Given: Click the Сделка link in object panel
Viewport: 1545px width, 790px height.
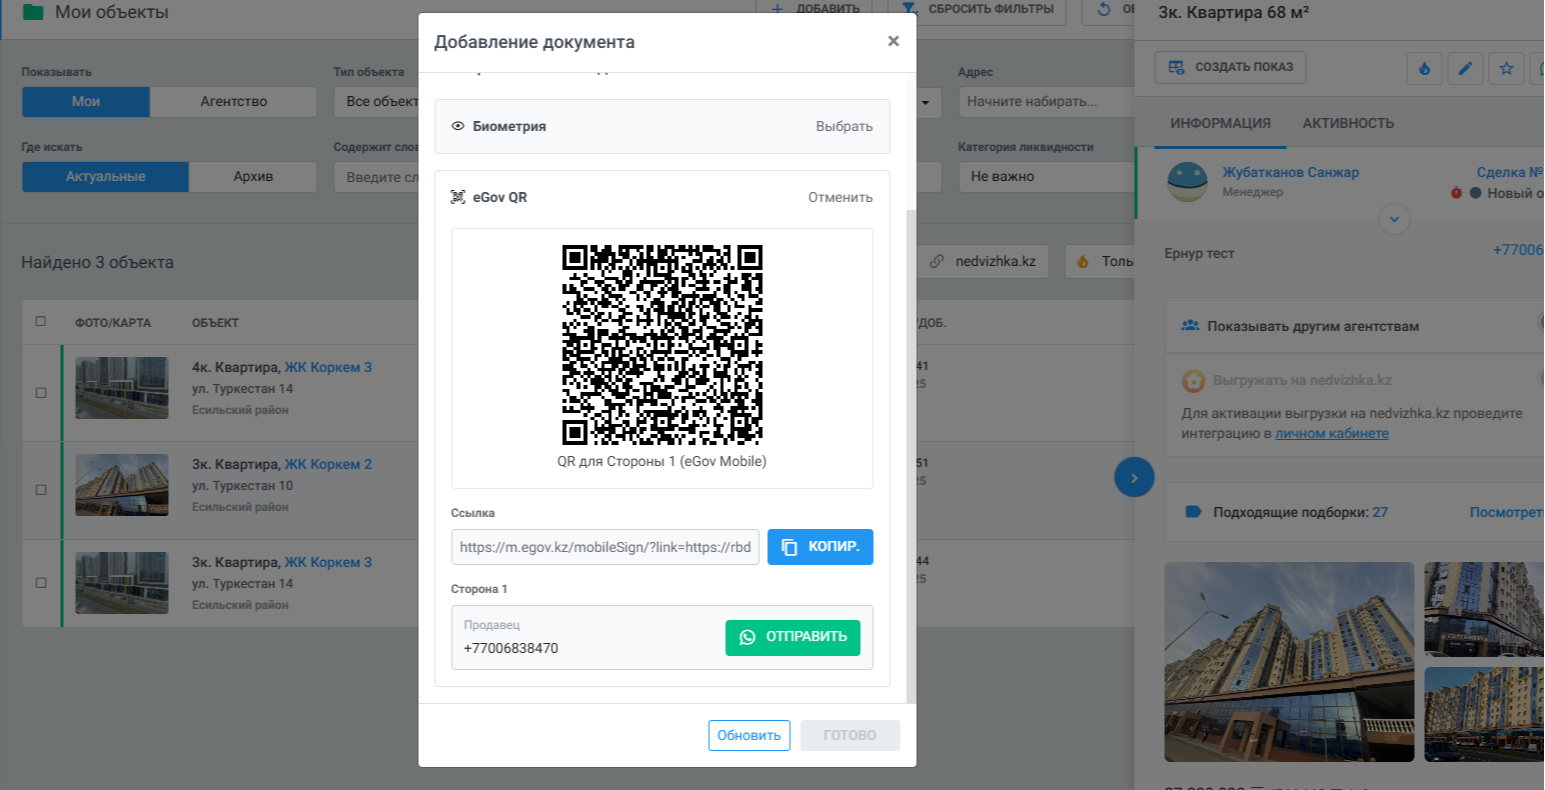Looking at the screenshot, I should coord(1510,172).
